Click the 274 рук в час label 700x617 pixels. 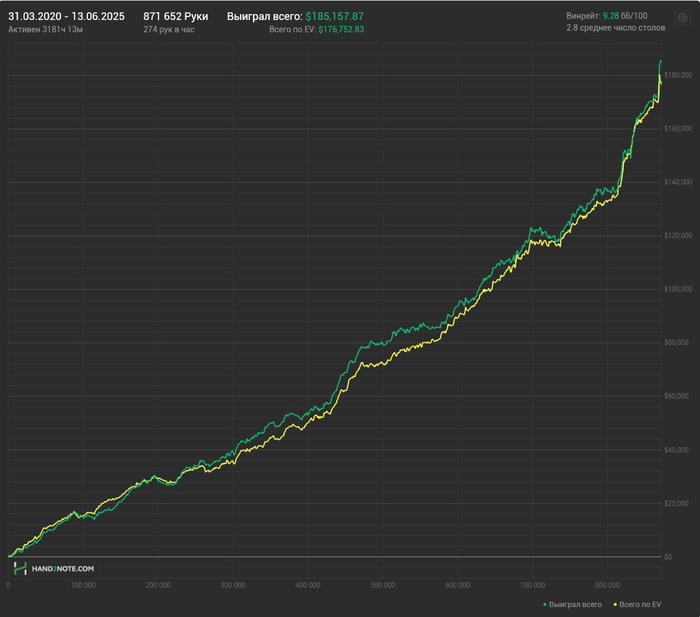[x=169, y=29]
